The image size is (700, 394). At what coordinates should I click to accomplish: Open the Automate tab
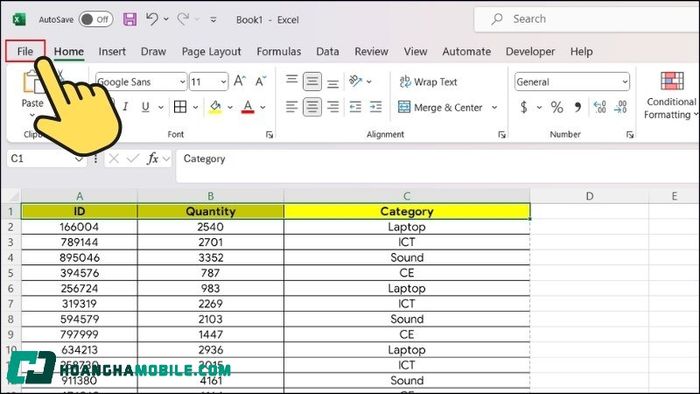point(467,51)
